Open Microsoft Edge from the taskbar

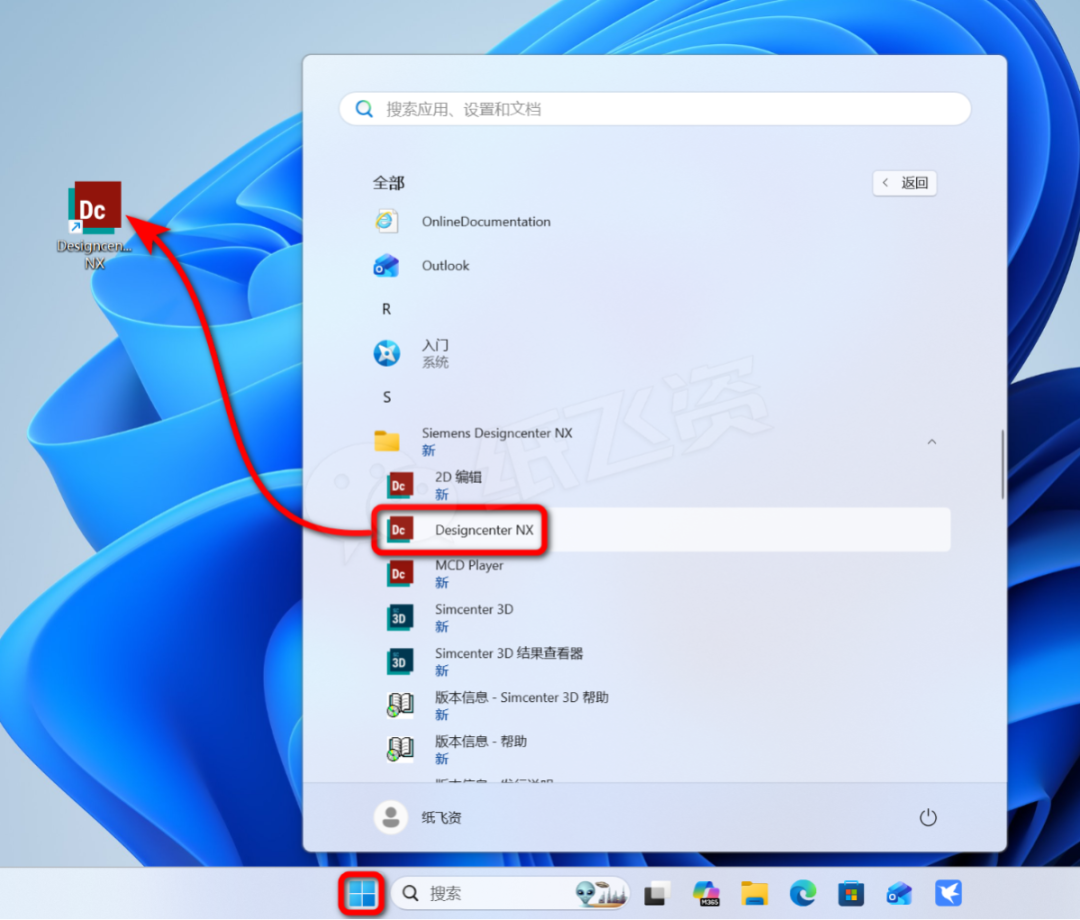[x=802, y=893]
